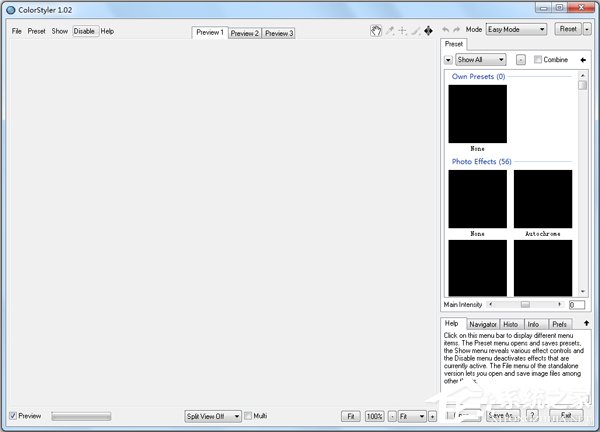
Task: Enable the Multi checkbox
Action: [248, 415]
